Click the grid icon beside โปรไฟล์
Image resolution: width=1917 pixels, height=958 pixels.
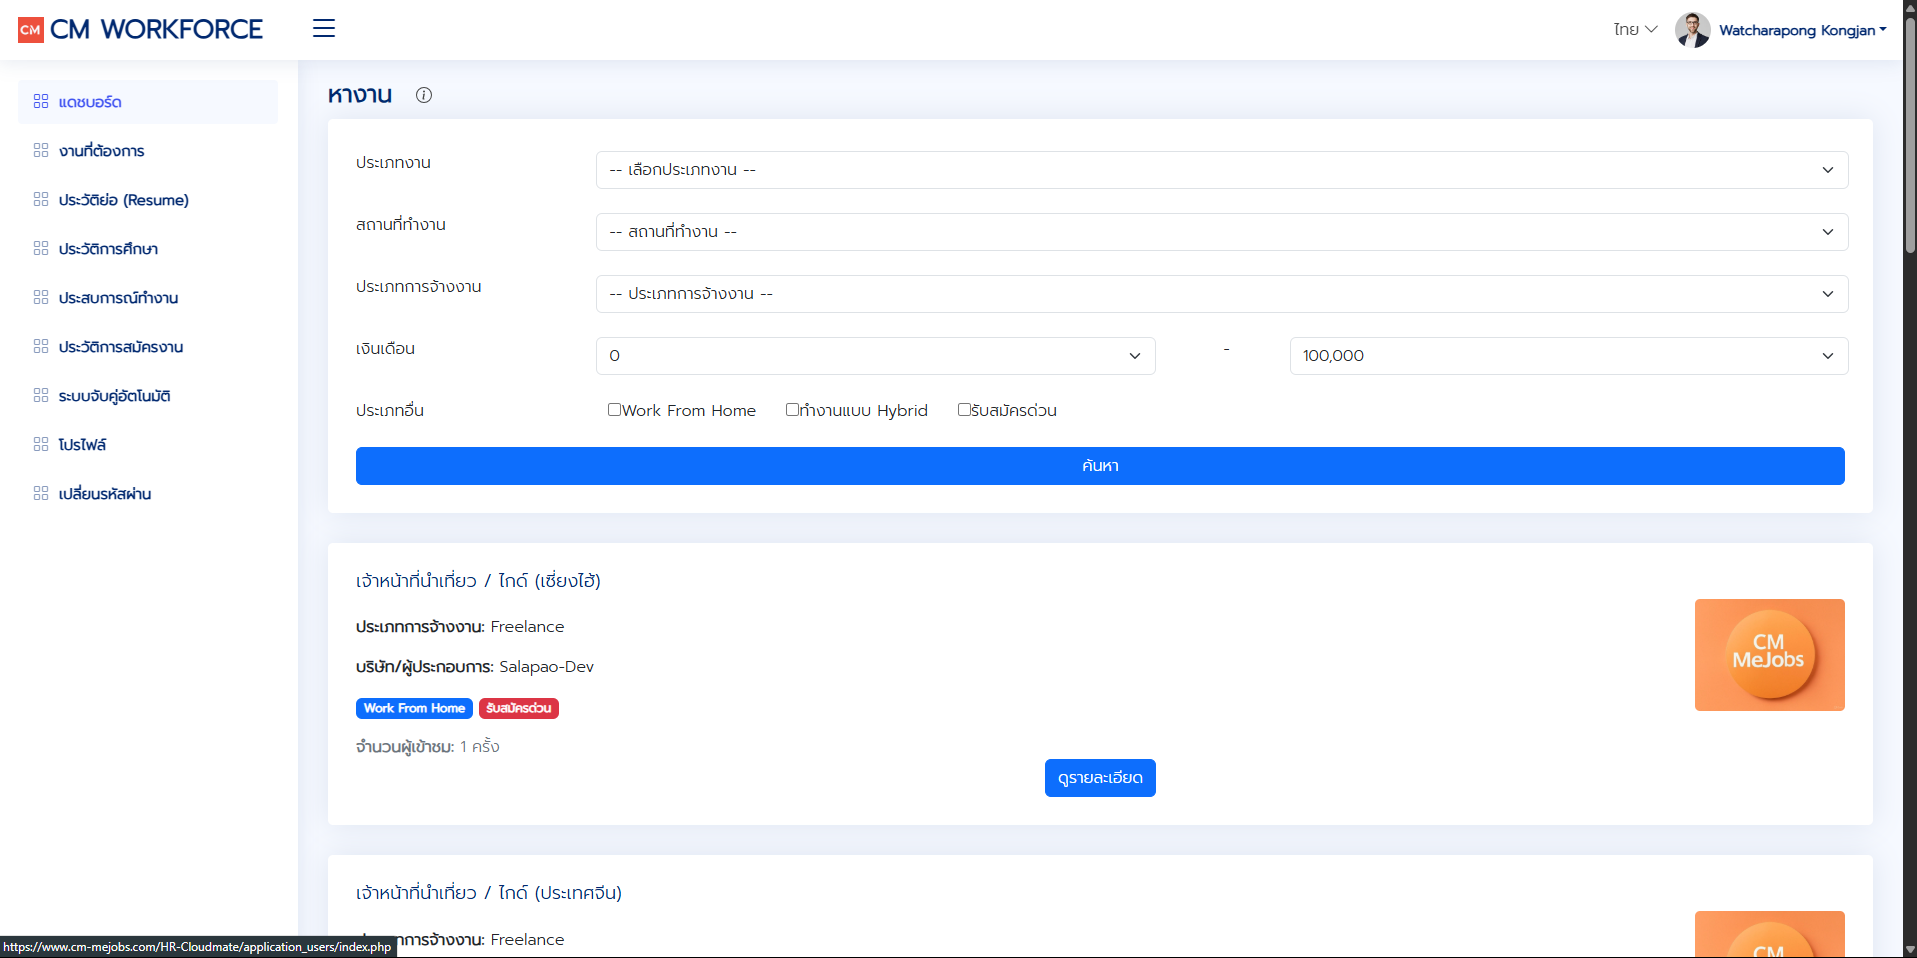tap(41, 444)
